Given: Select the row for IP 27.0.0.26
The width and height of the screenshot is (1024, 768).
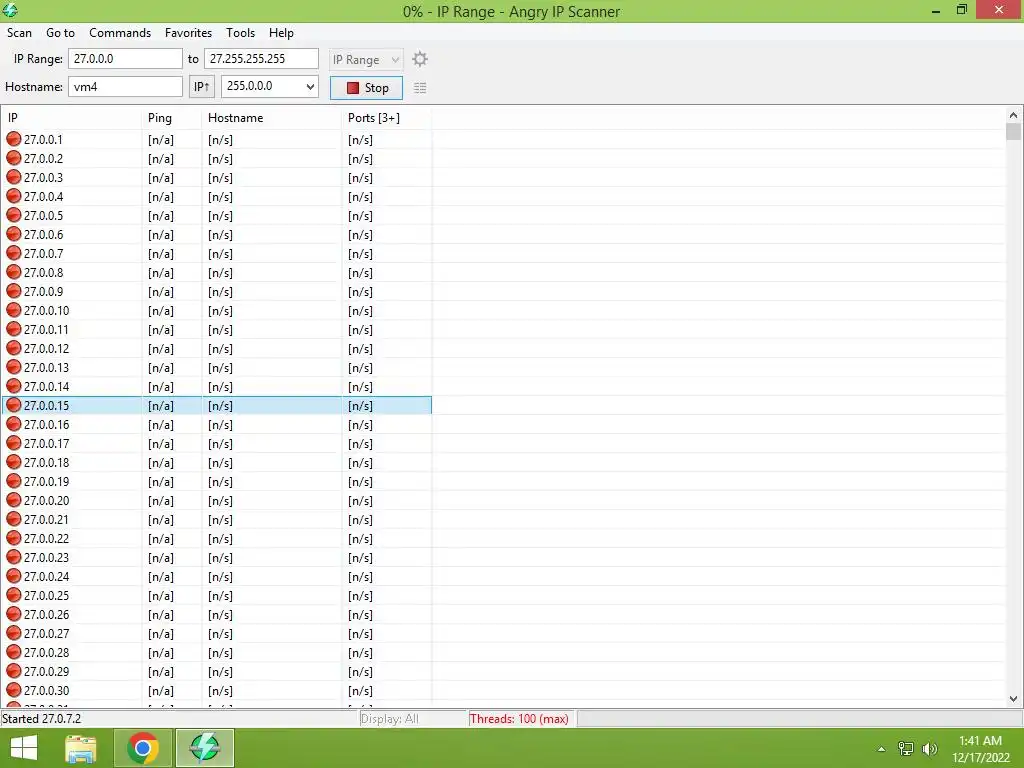Looking at the screenshot, I should 217,615.
